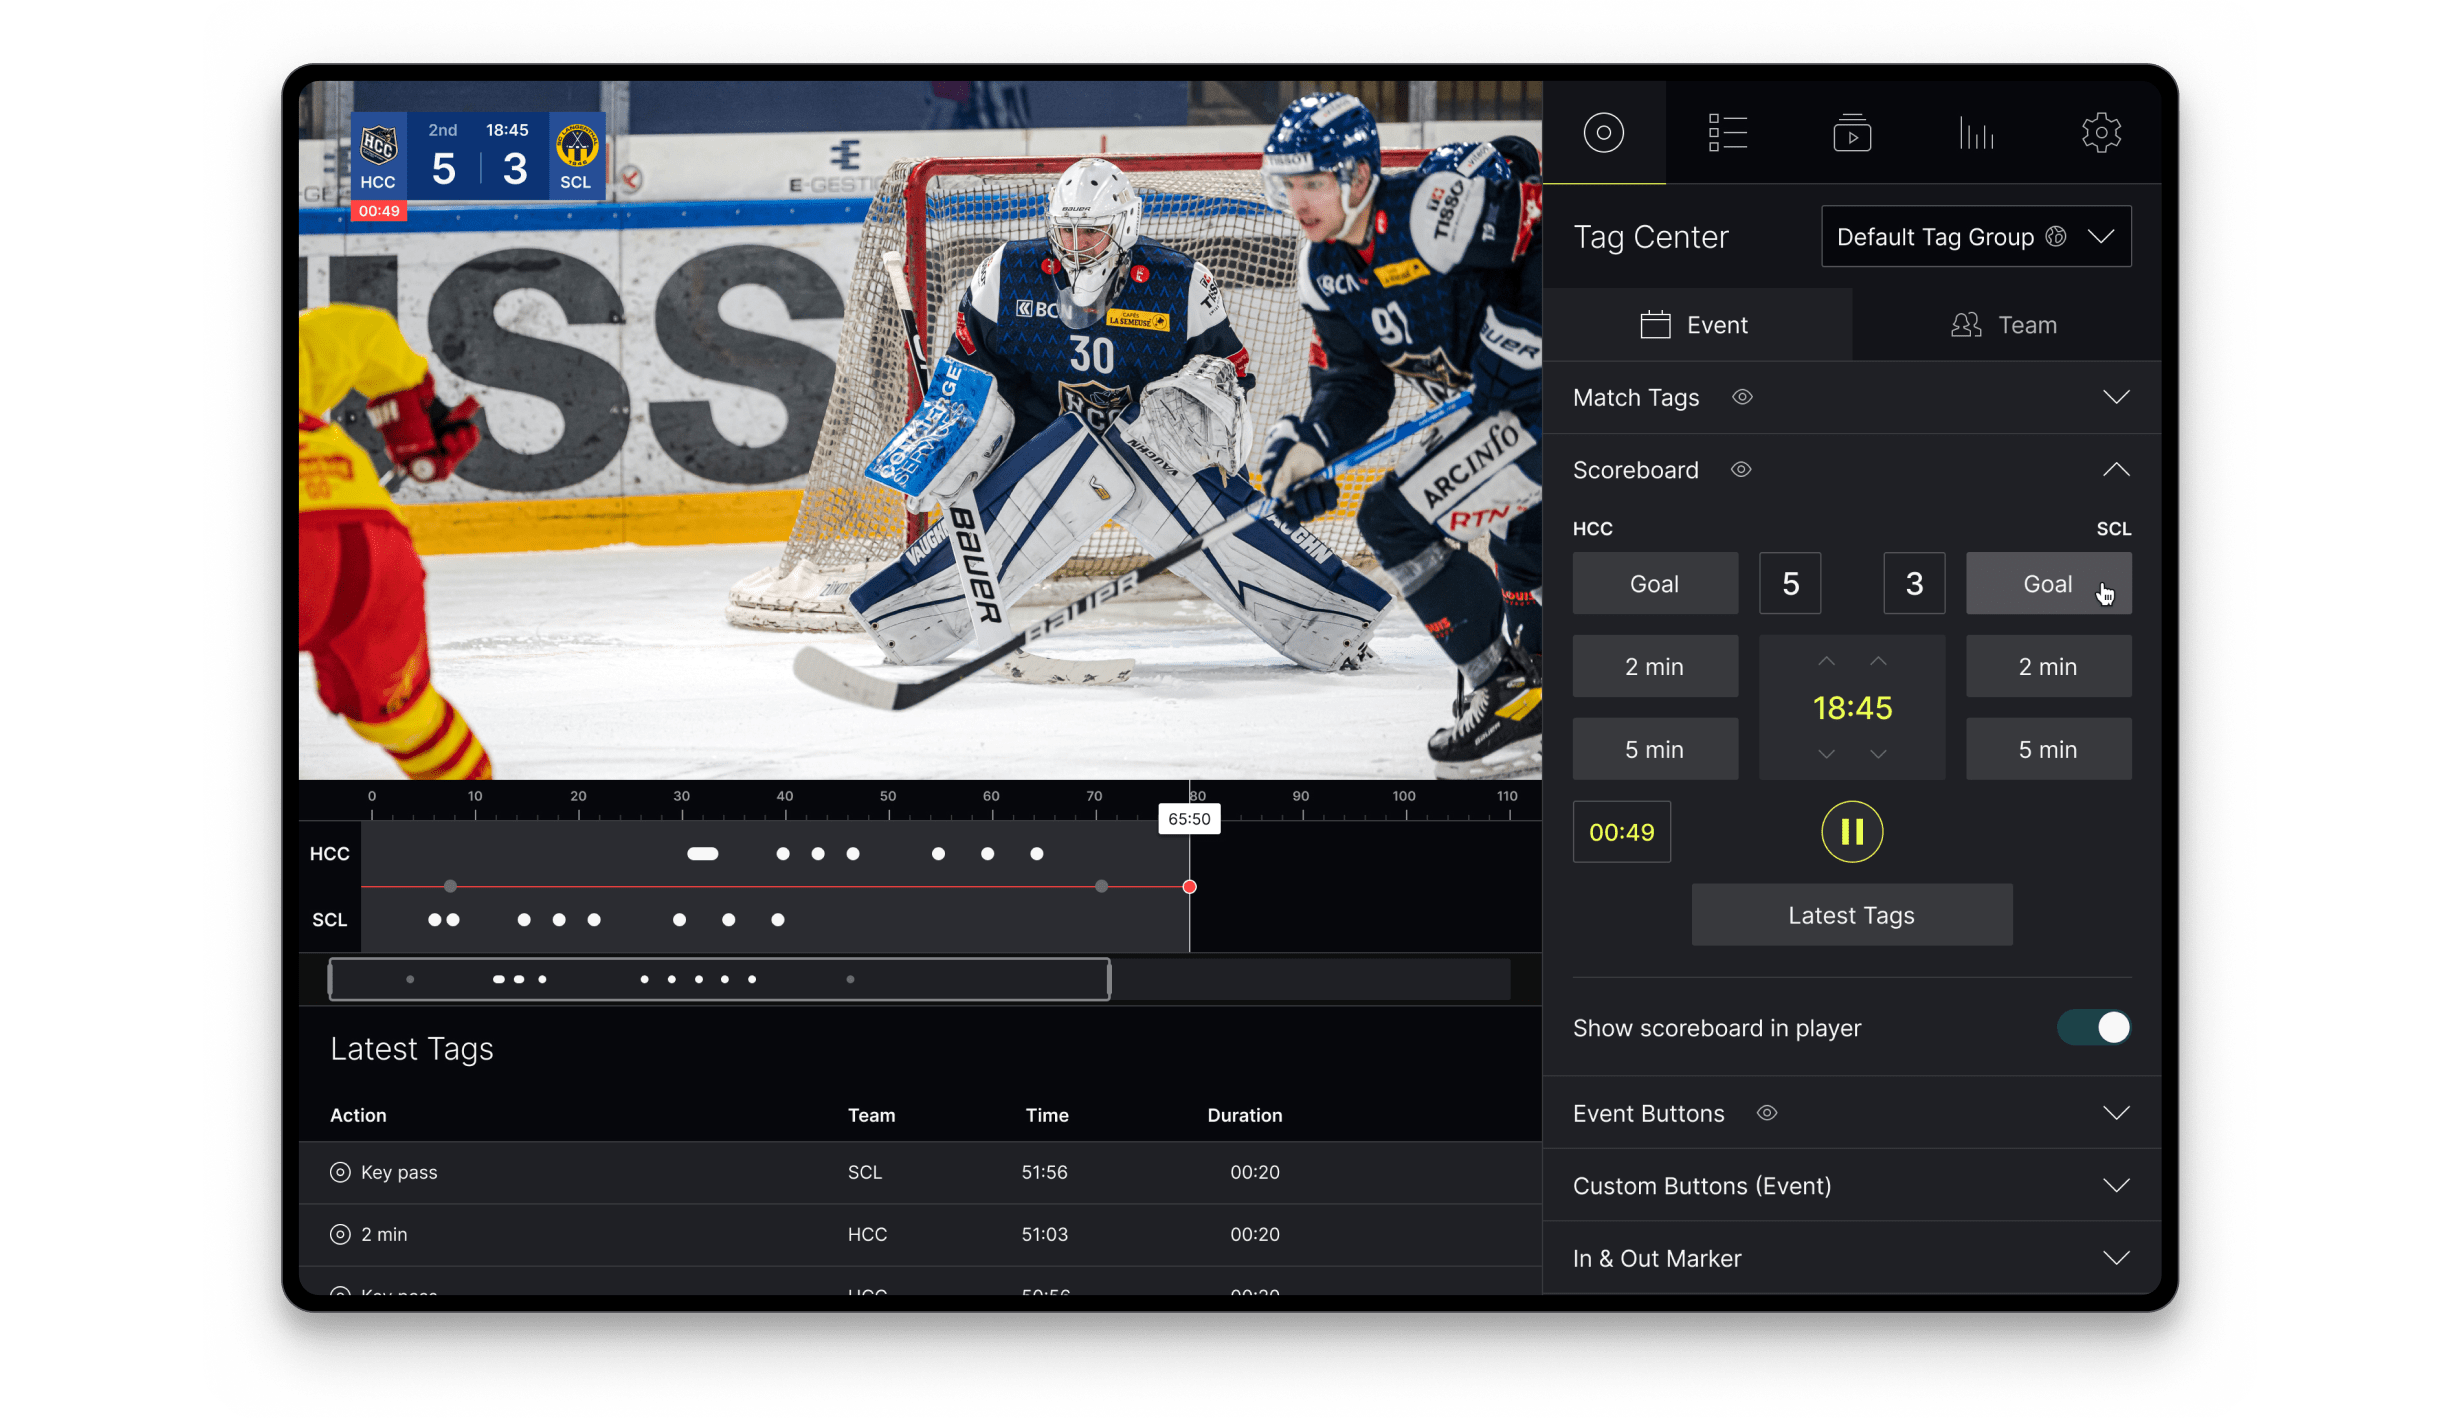
Task: Disable Show scoreboard in player
Action: coord(2094,1027)
